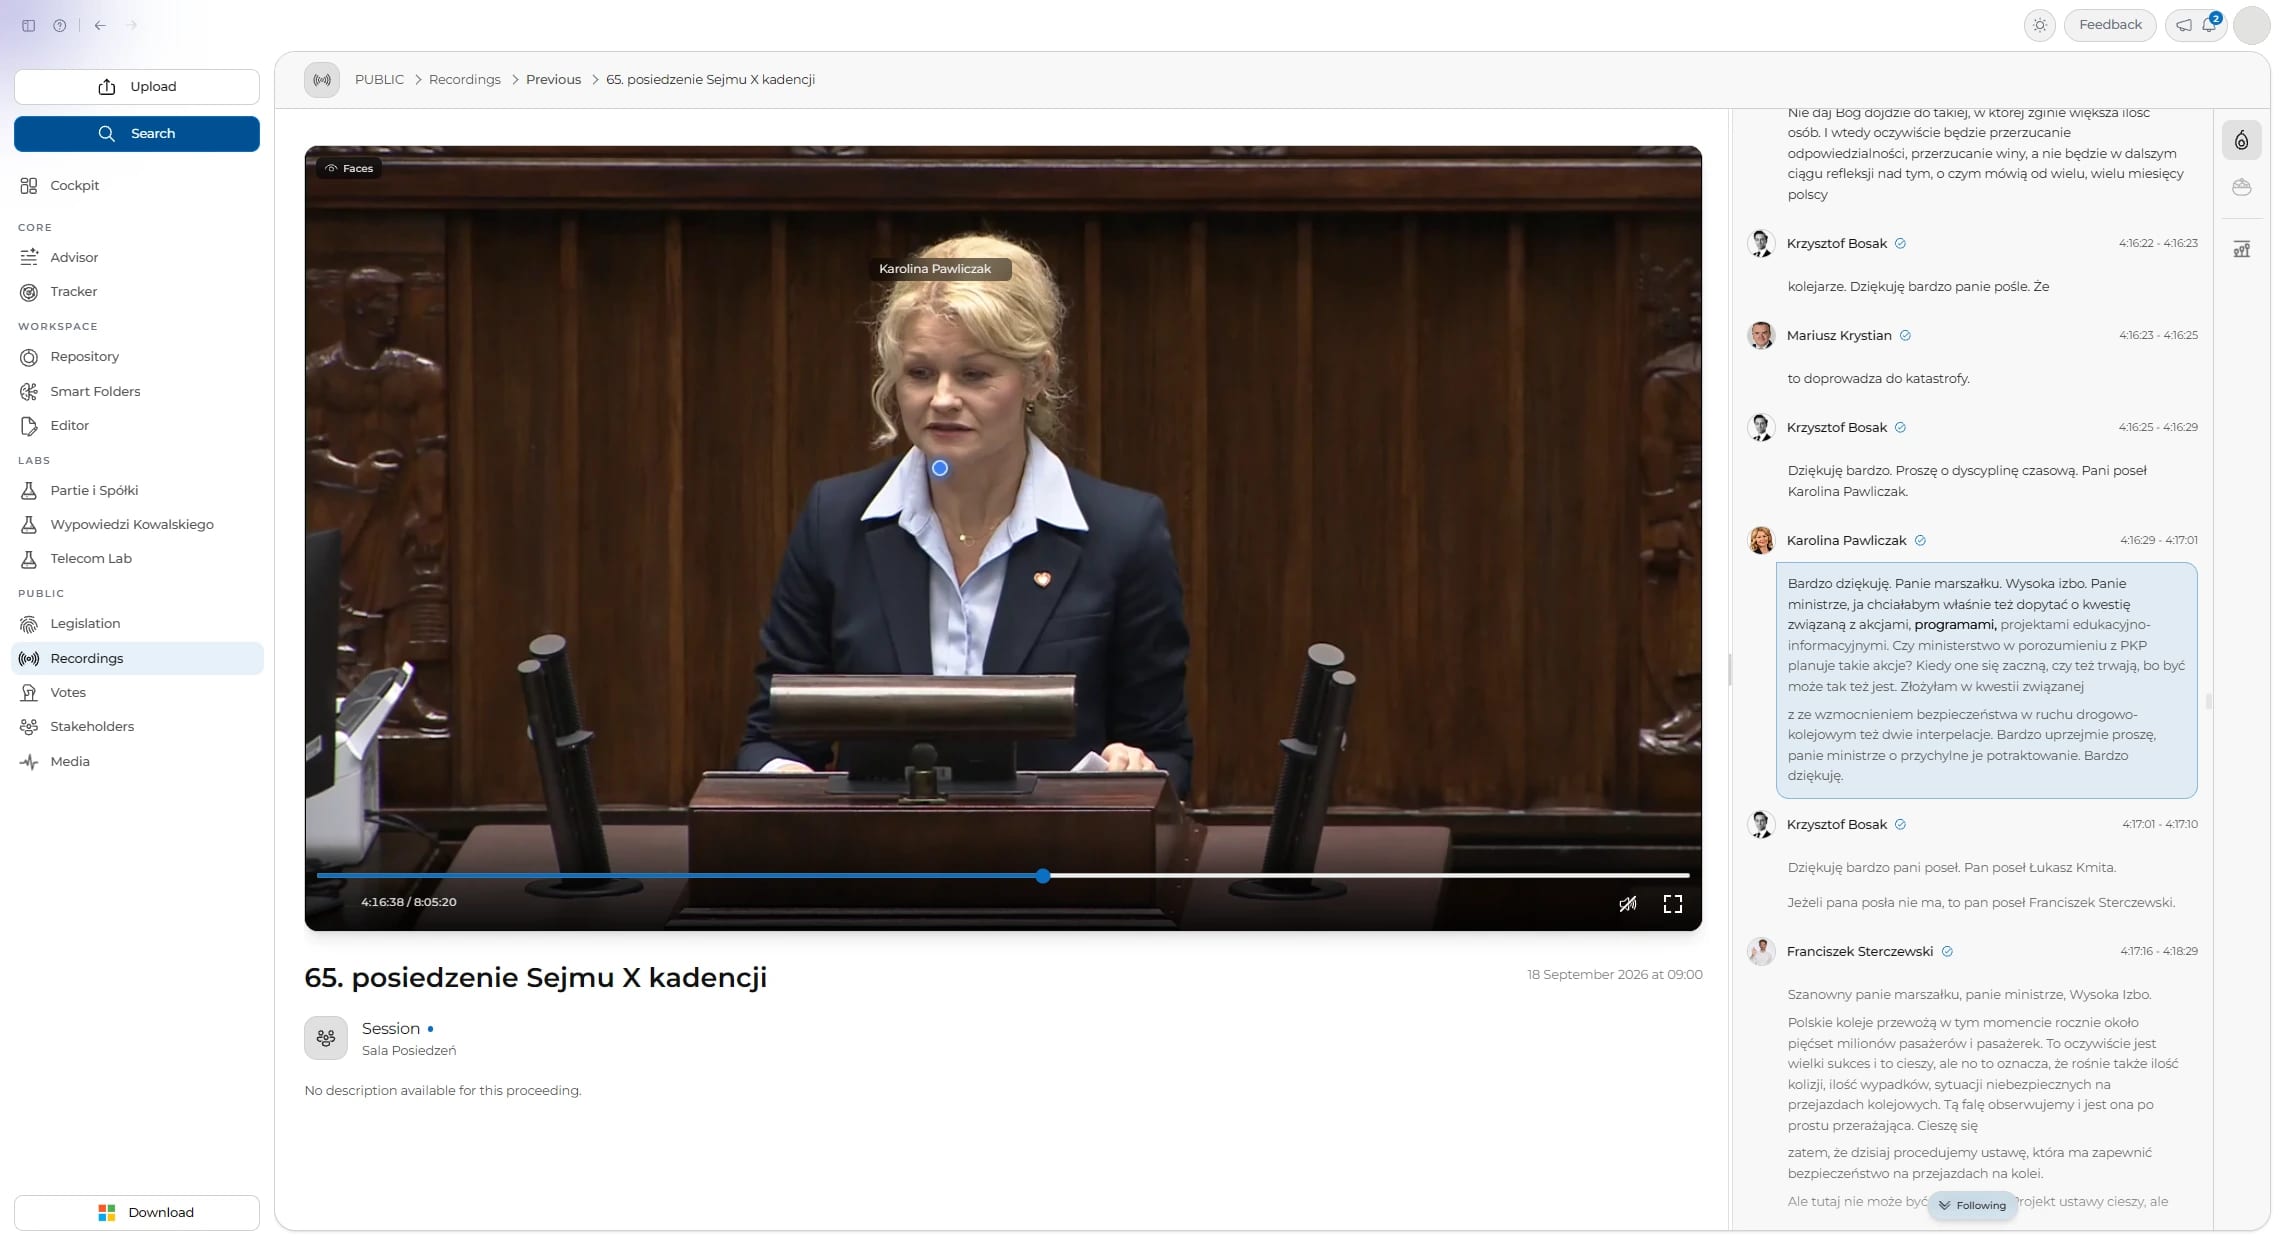
Task: Toggle the Faces overlay on video
Action: 349,169
